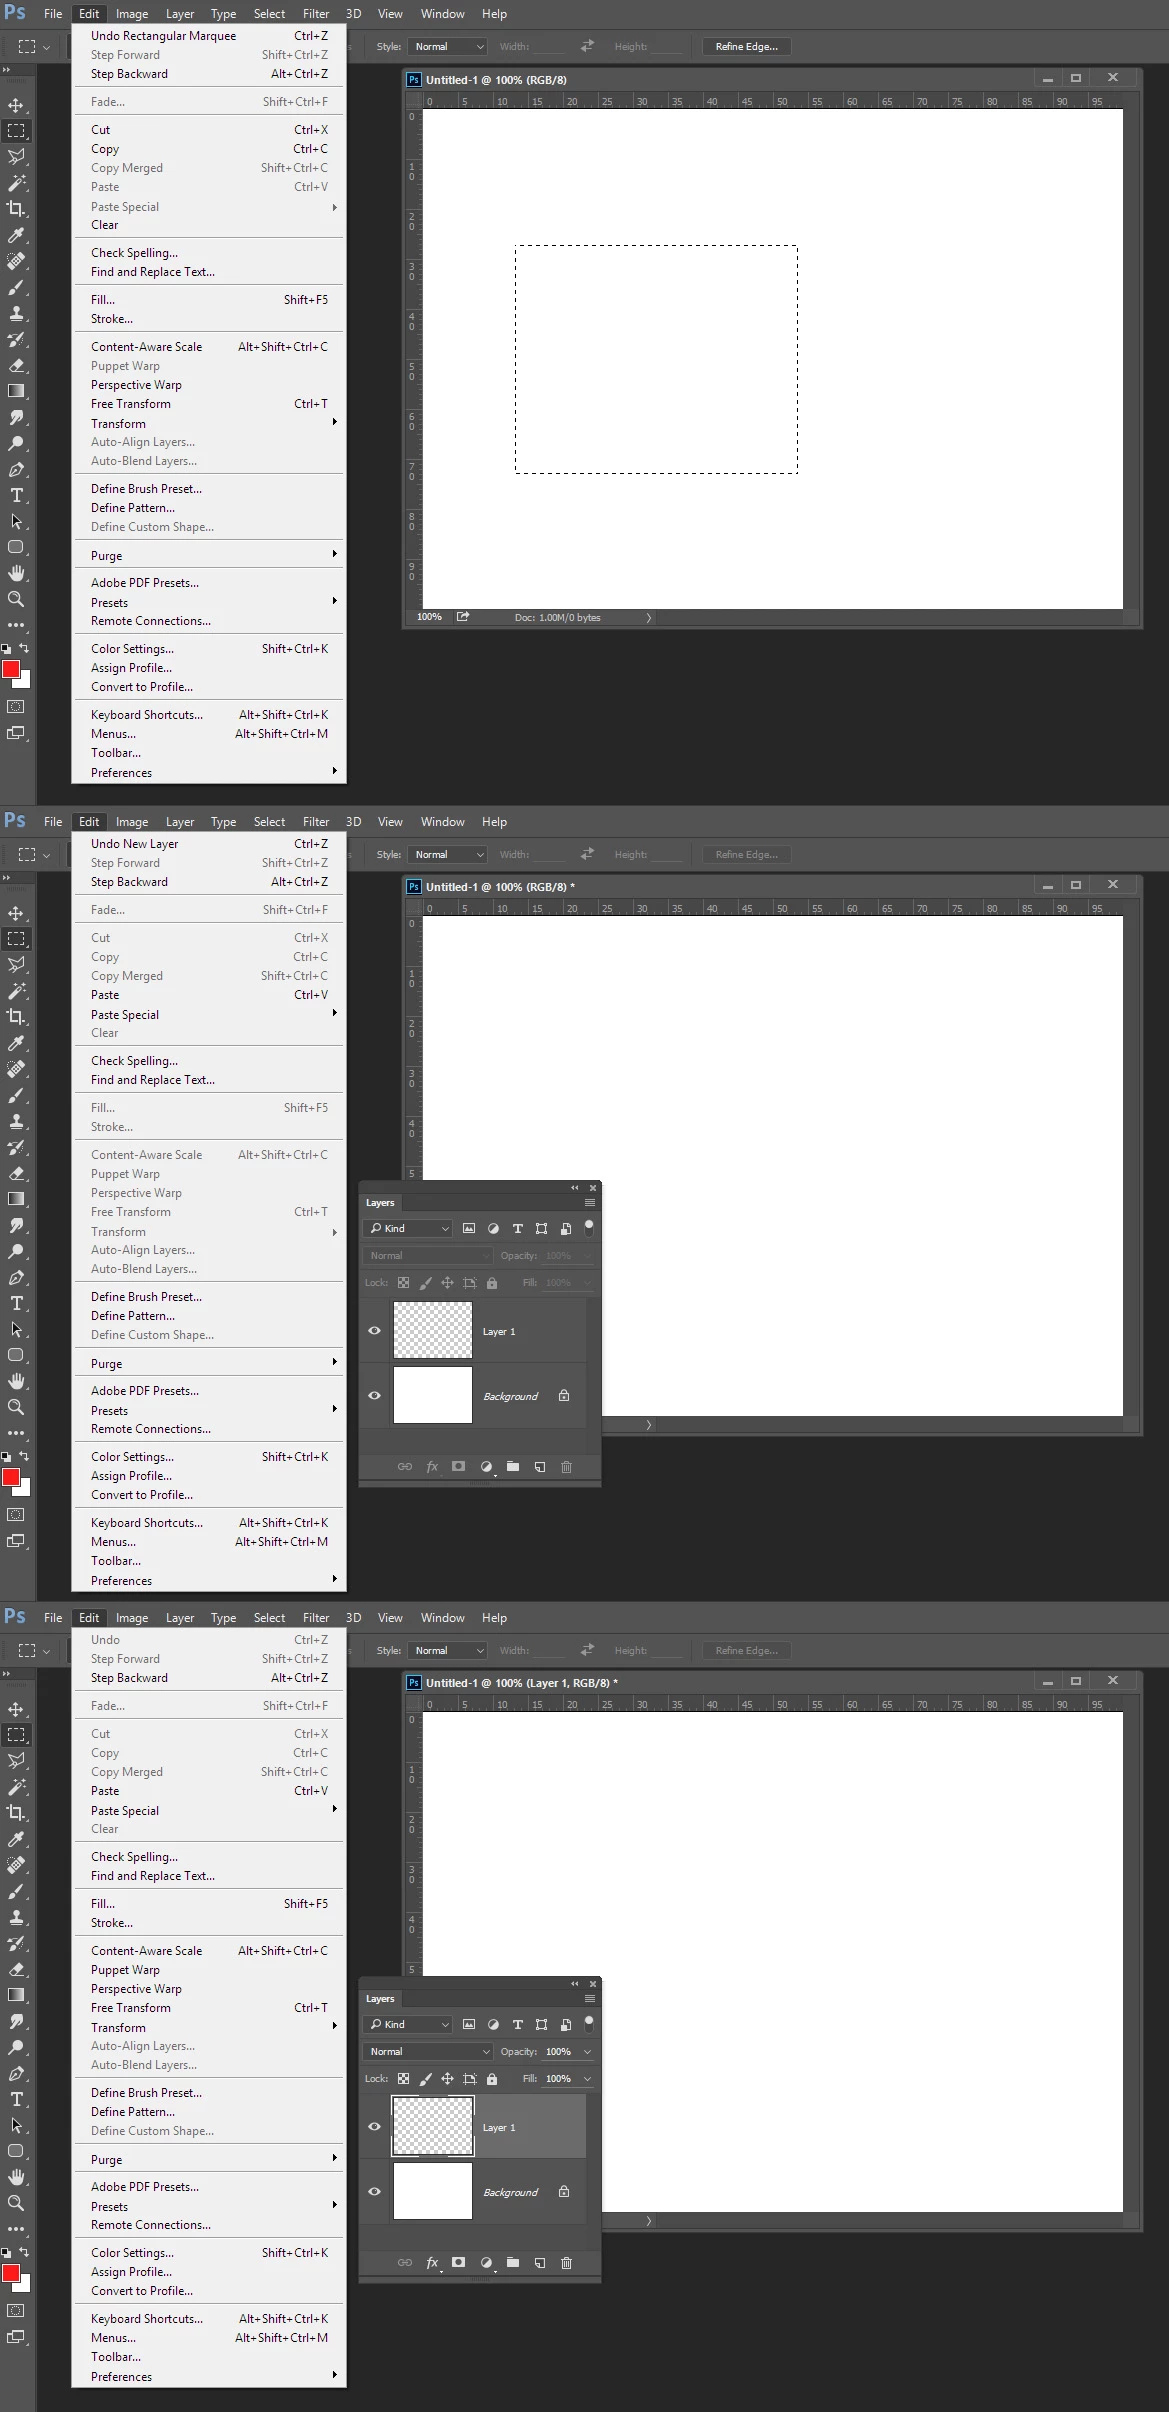Viewport: 1169px width, 2412px height.
Task: Select Path Selection tool beside Undo New Layer menu
Action: 16,1329
